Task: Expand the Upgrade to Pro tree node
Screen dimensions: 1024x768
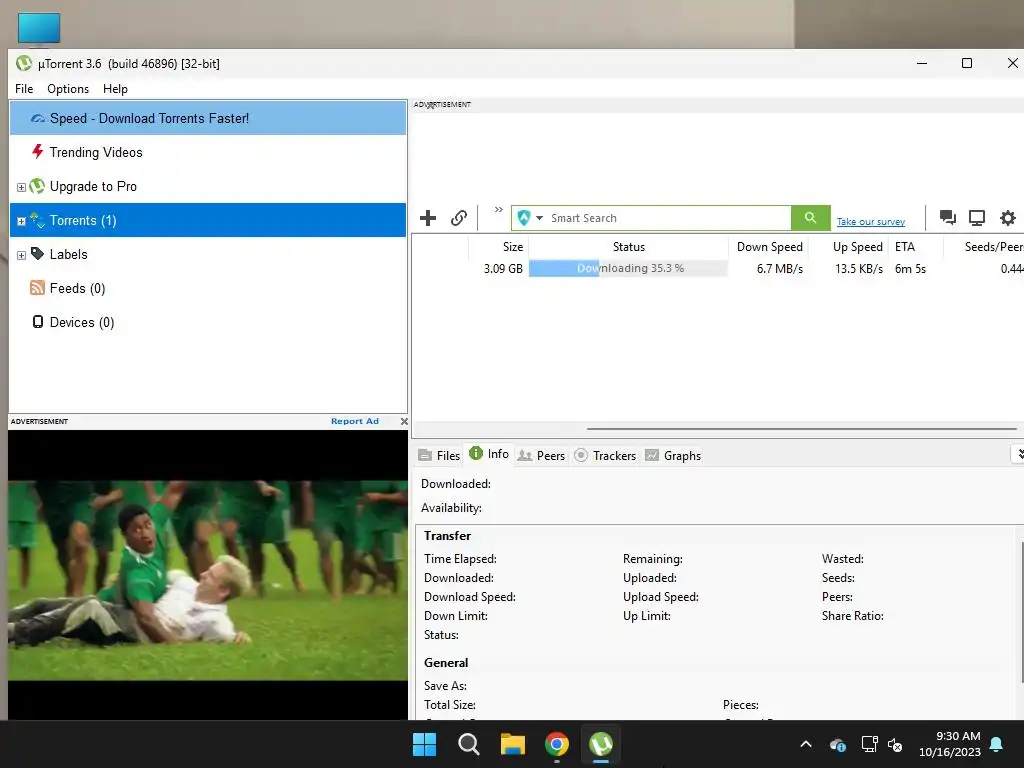Action: [21, 187]
